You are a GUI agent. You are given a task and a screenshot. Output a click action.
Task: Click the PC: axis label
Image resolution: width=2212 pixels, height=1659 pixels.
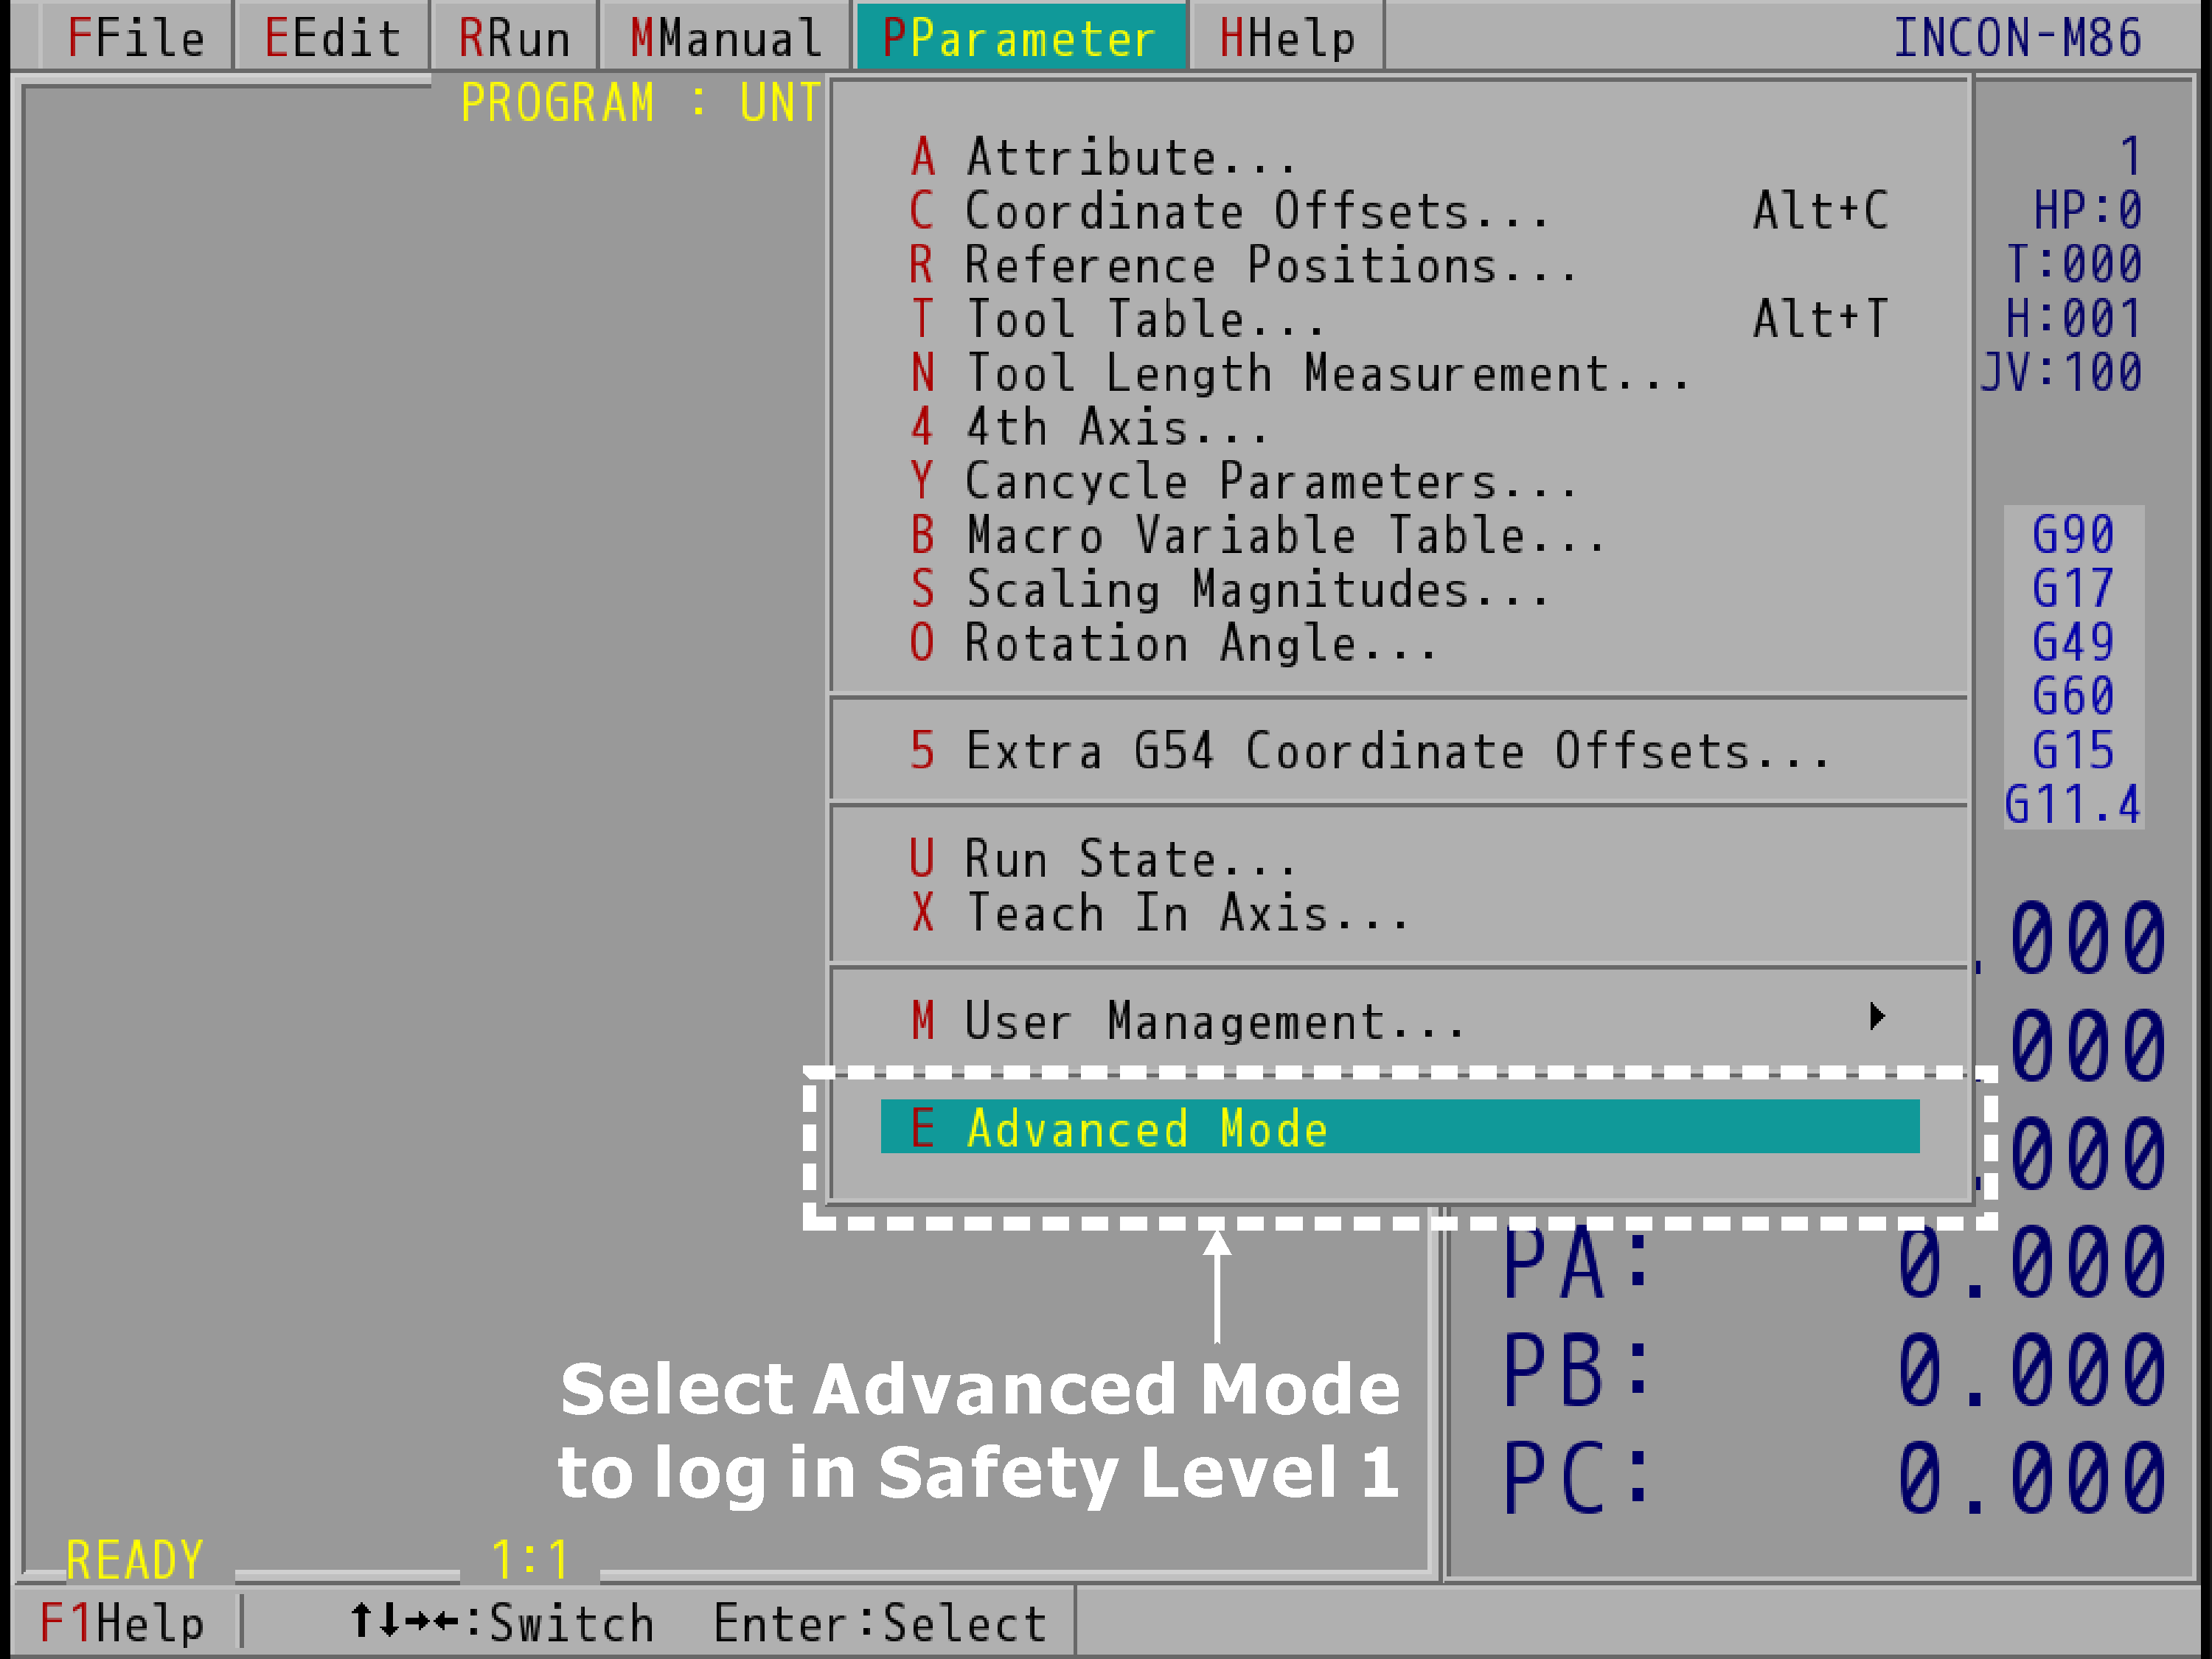point(1577,1478)
